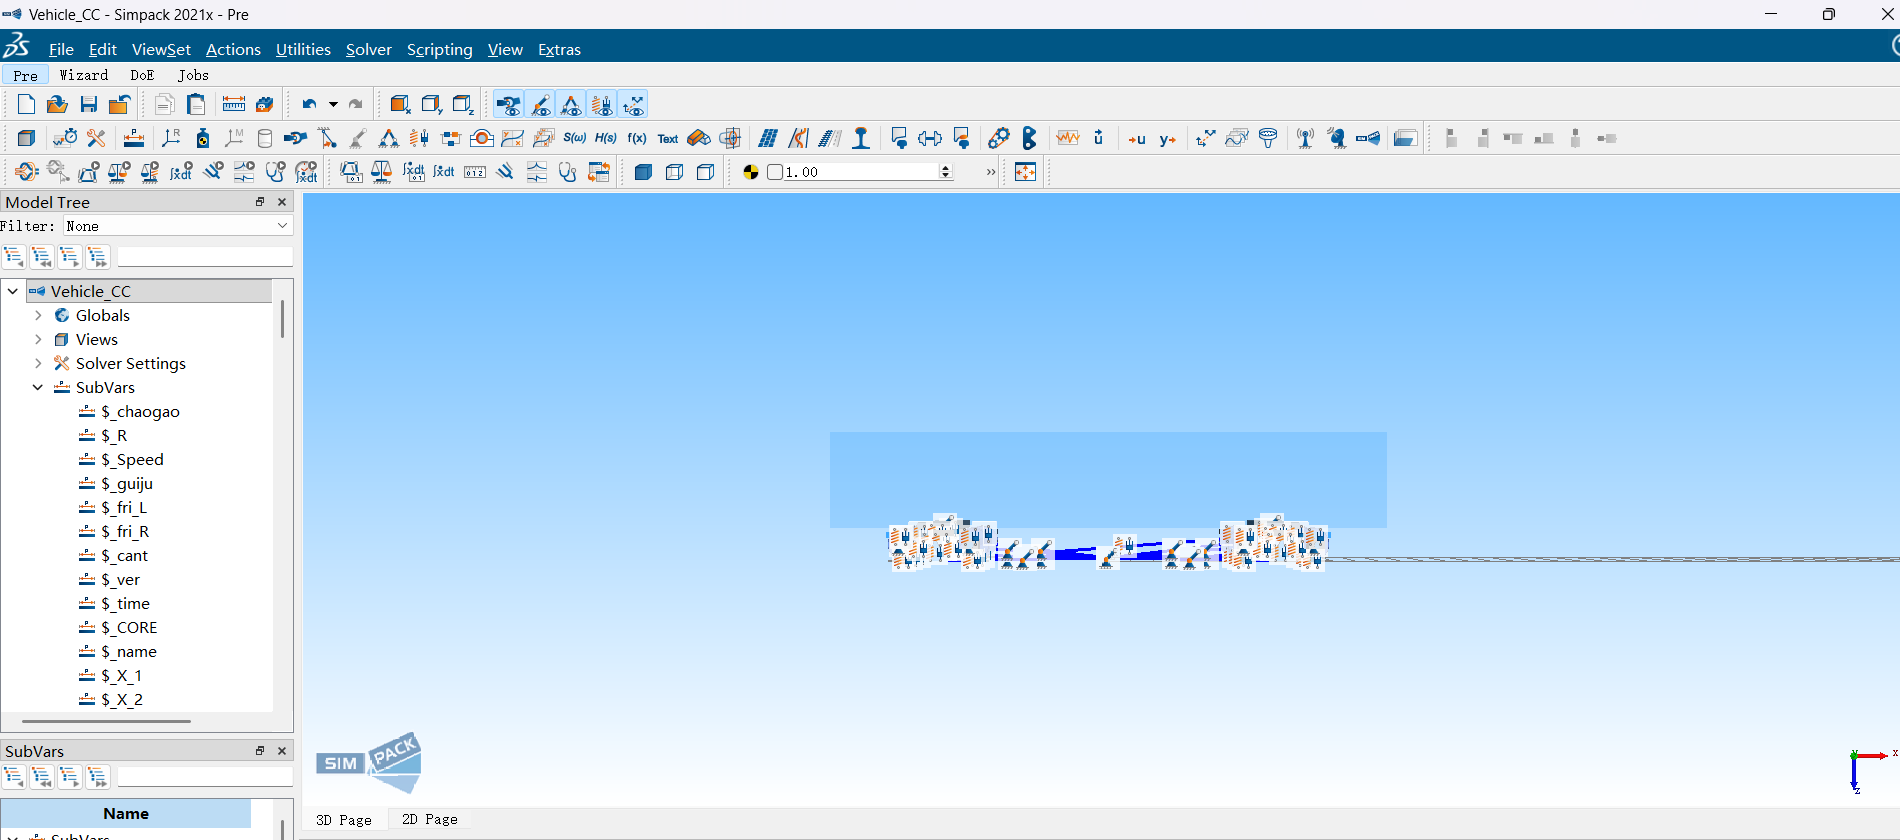The image size is (1900, 840).
Task: Expand the Views tree node
Action: pyautogui.click(x=38, y=339)
